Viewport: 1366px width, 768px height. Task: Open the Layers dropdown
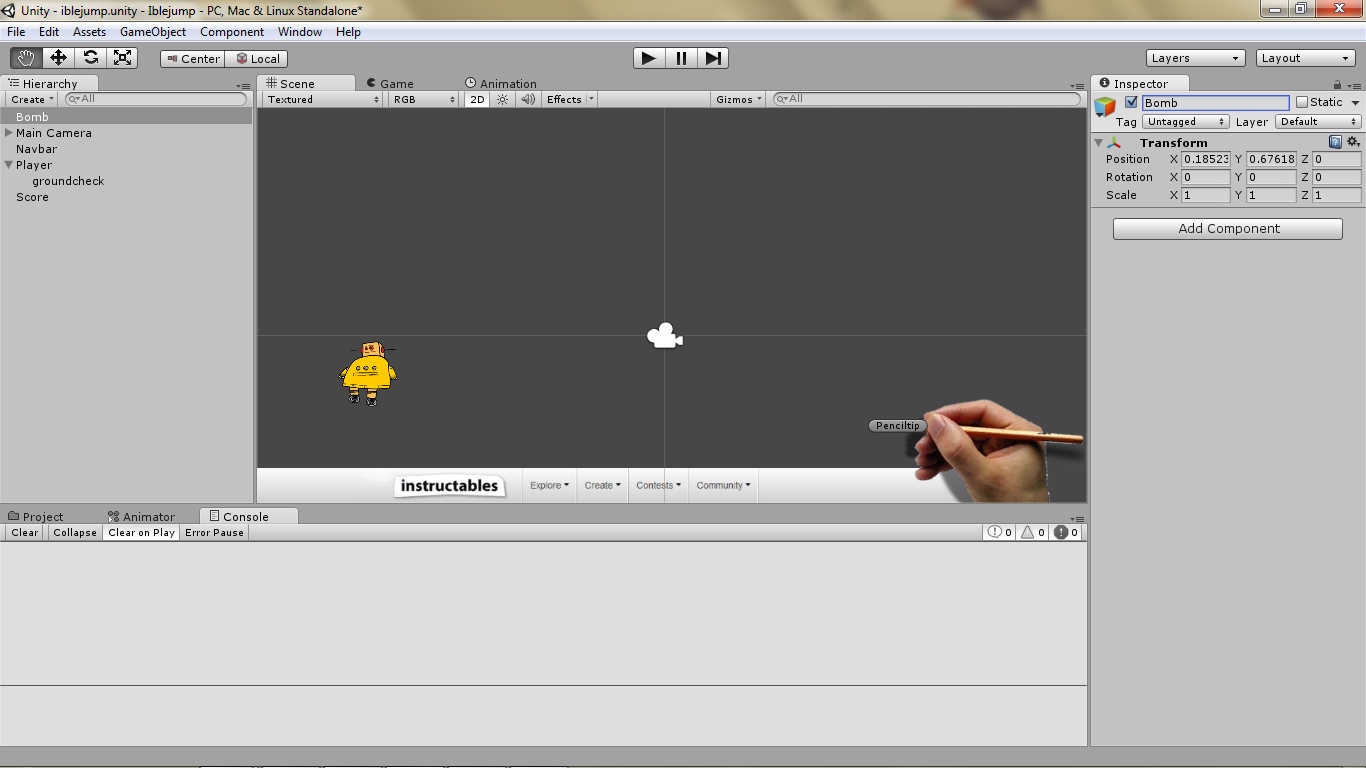pos(1196,58)
